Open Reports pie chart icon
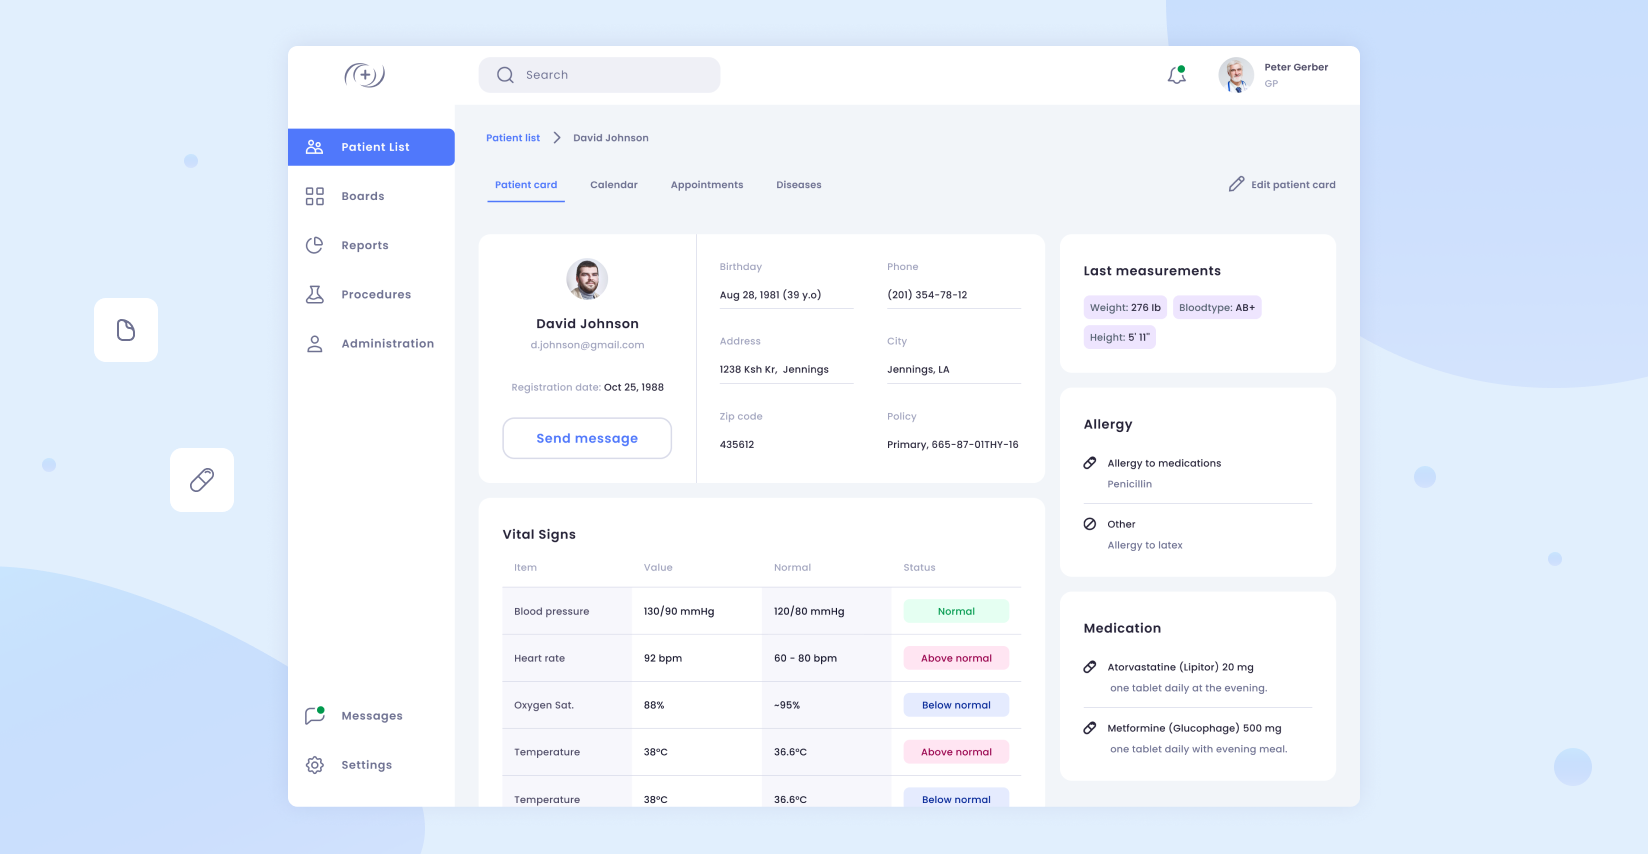 314,245
